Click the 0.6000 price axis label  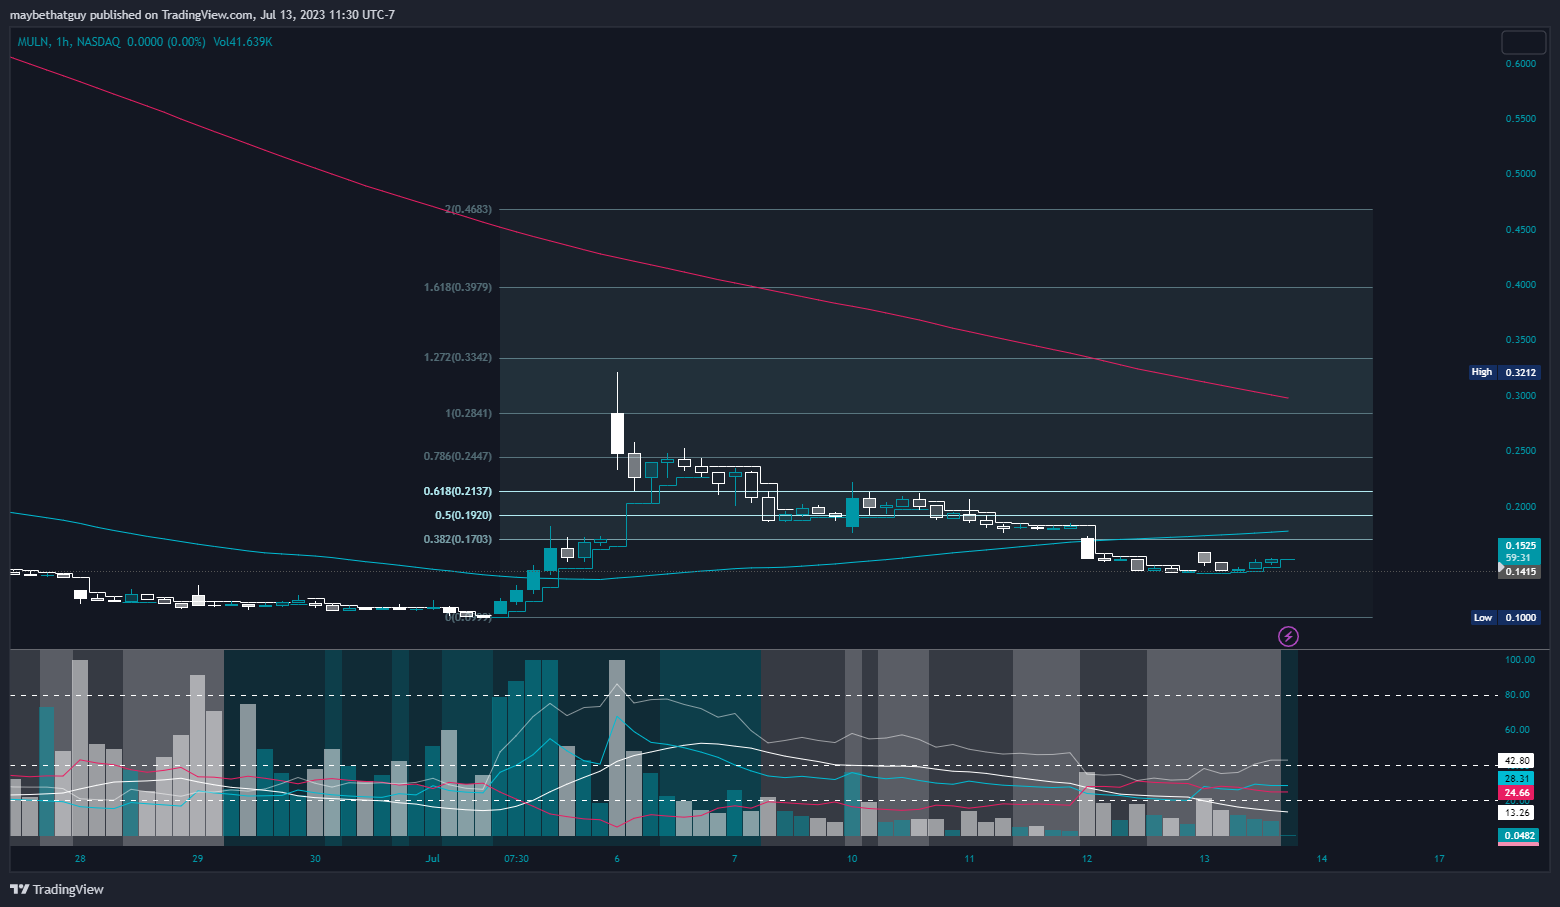pyautogui.click(x=1520, y=63)
